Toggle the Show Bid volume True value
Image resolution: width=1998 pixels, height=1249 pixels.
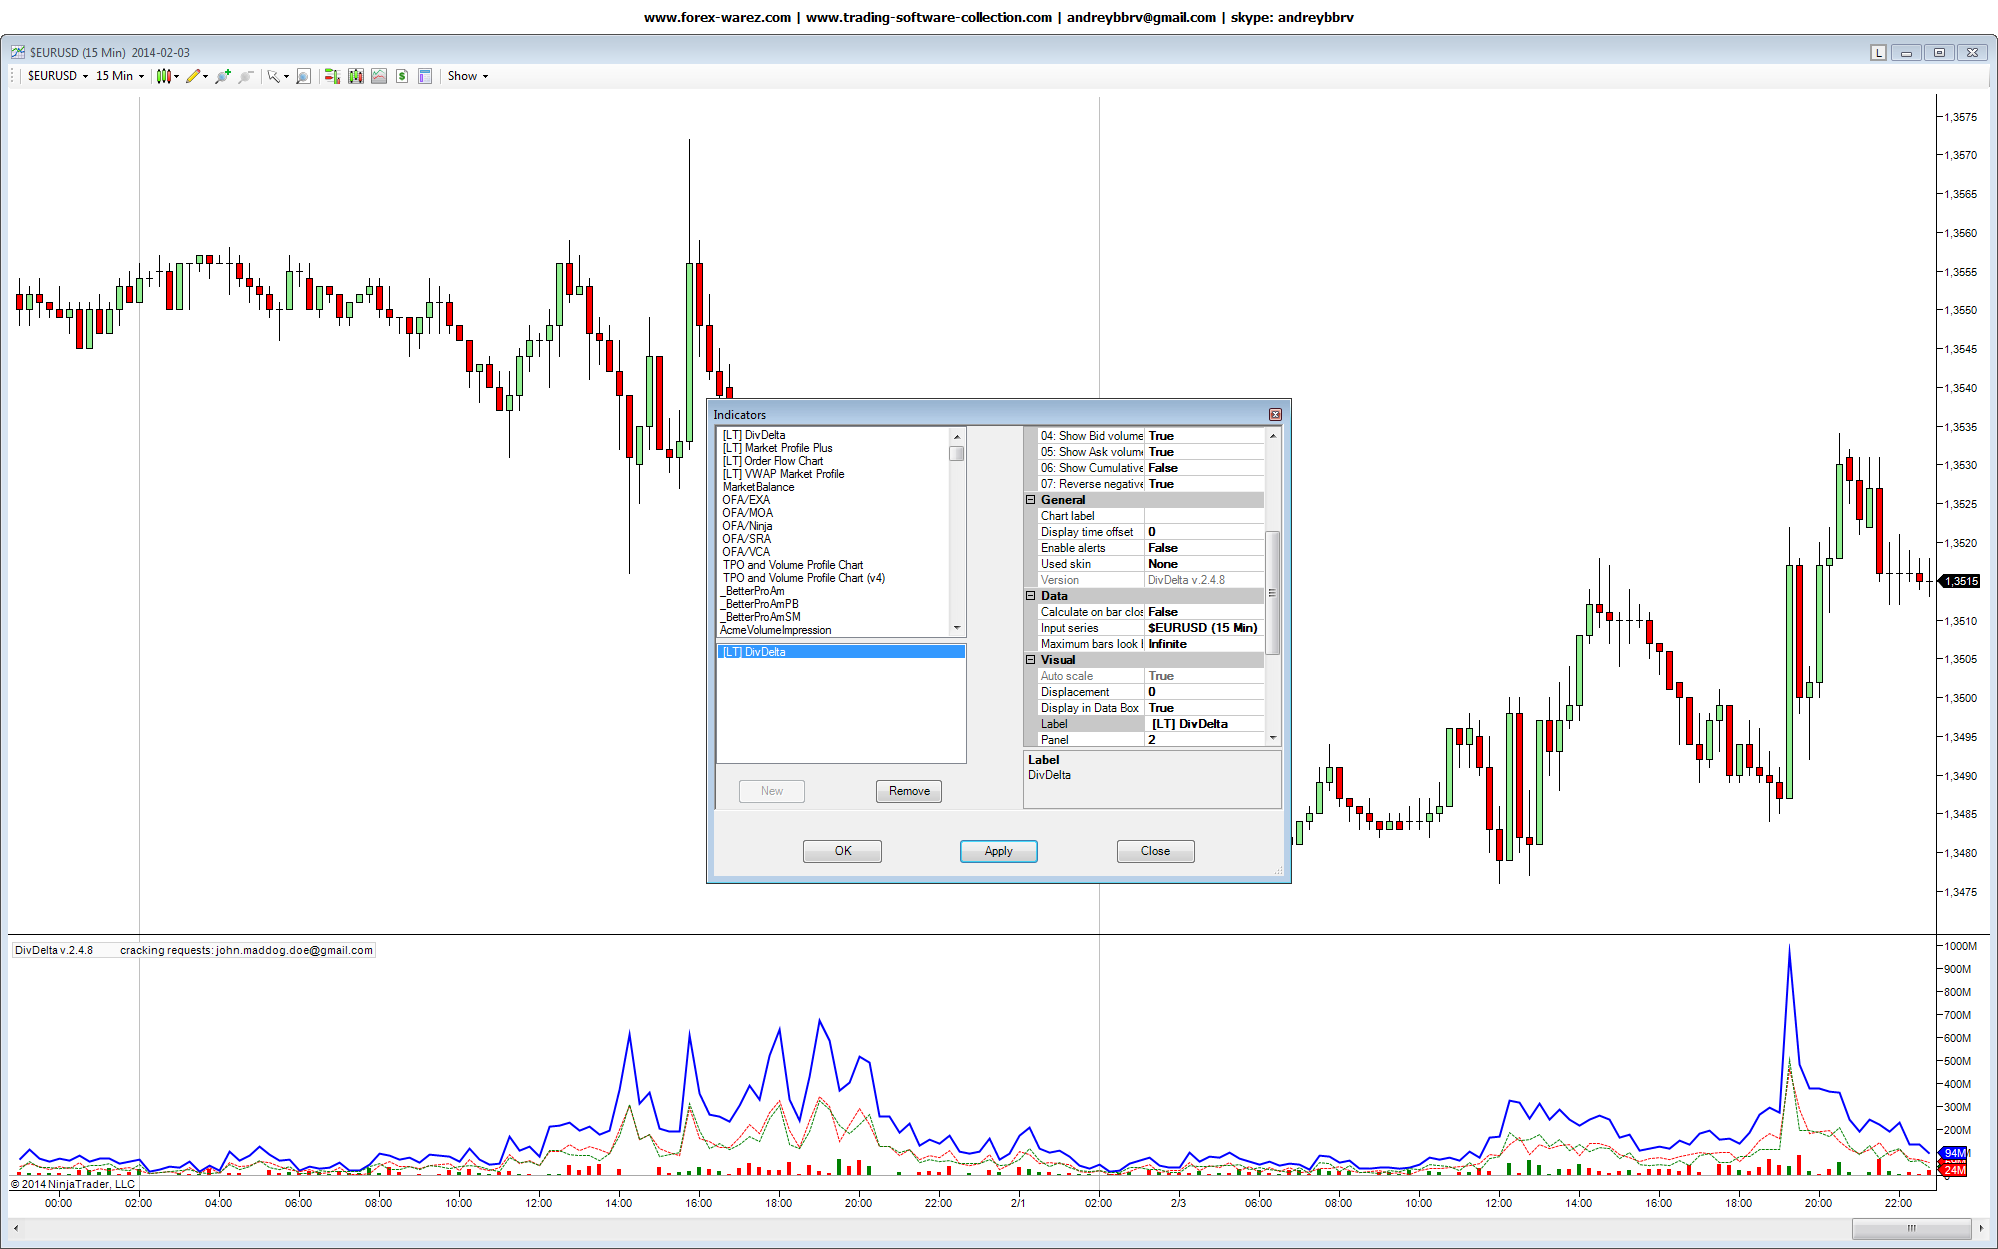(x=1204, y=436)
